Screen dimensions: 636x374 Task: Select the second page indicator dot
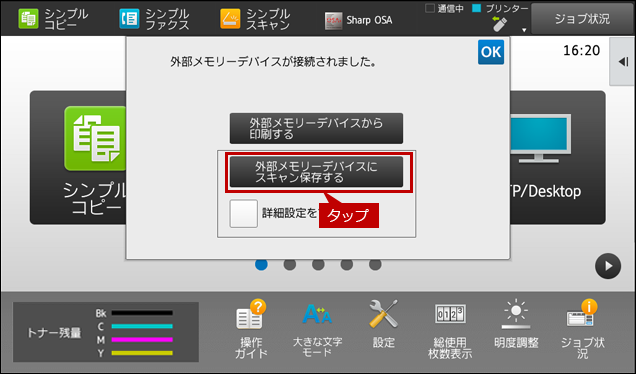pos(290,264)
